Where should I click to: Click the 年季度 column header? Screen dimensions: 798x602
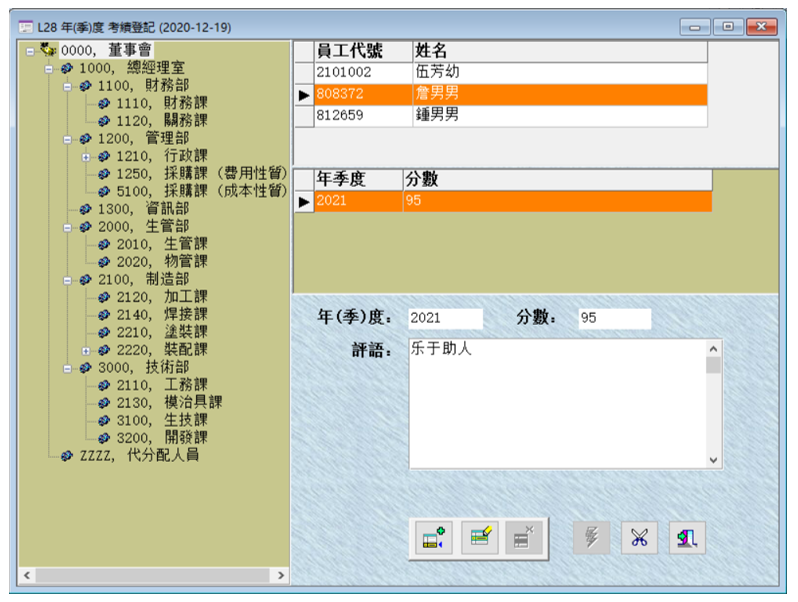[x=359, y=180]
